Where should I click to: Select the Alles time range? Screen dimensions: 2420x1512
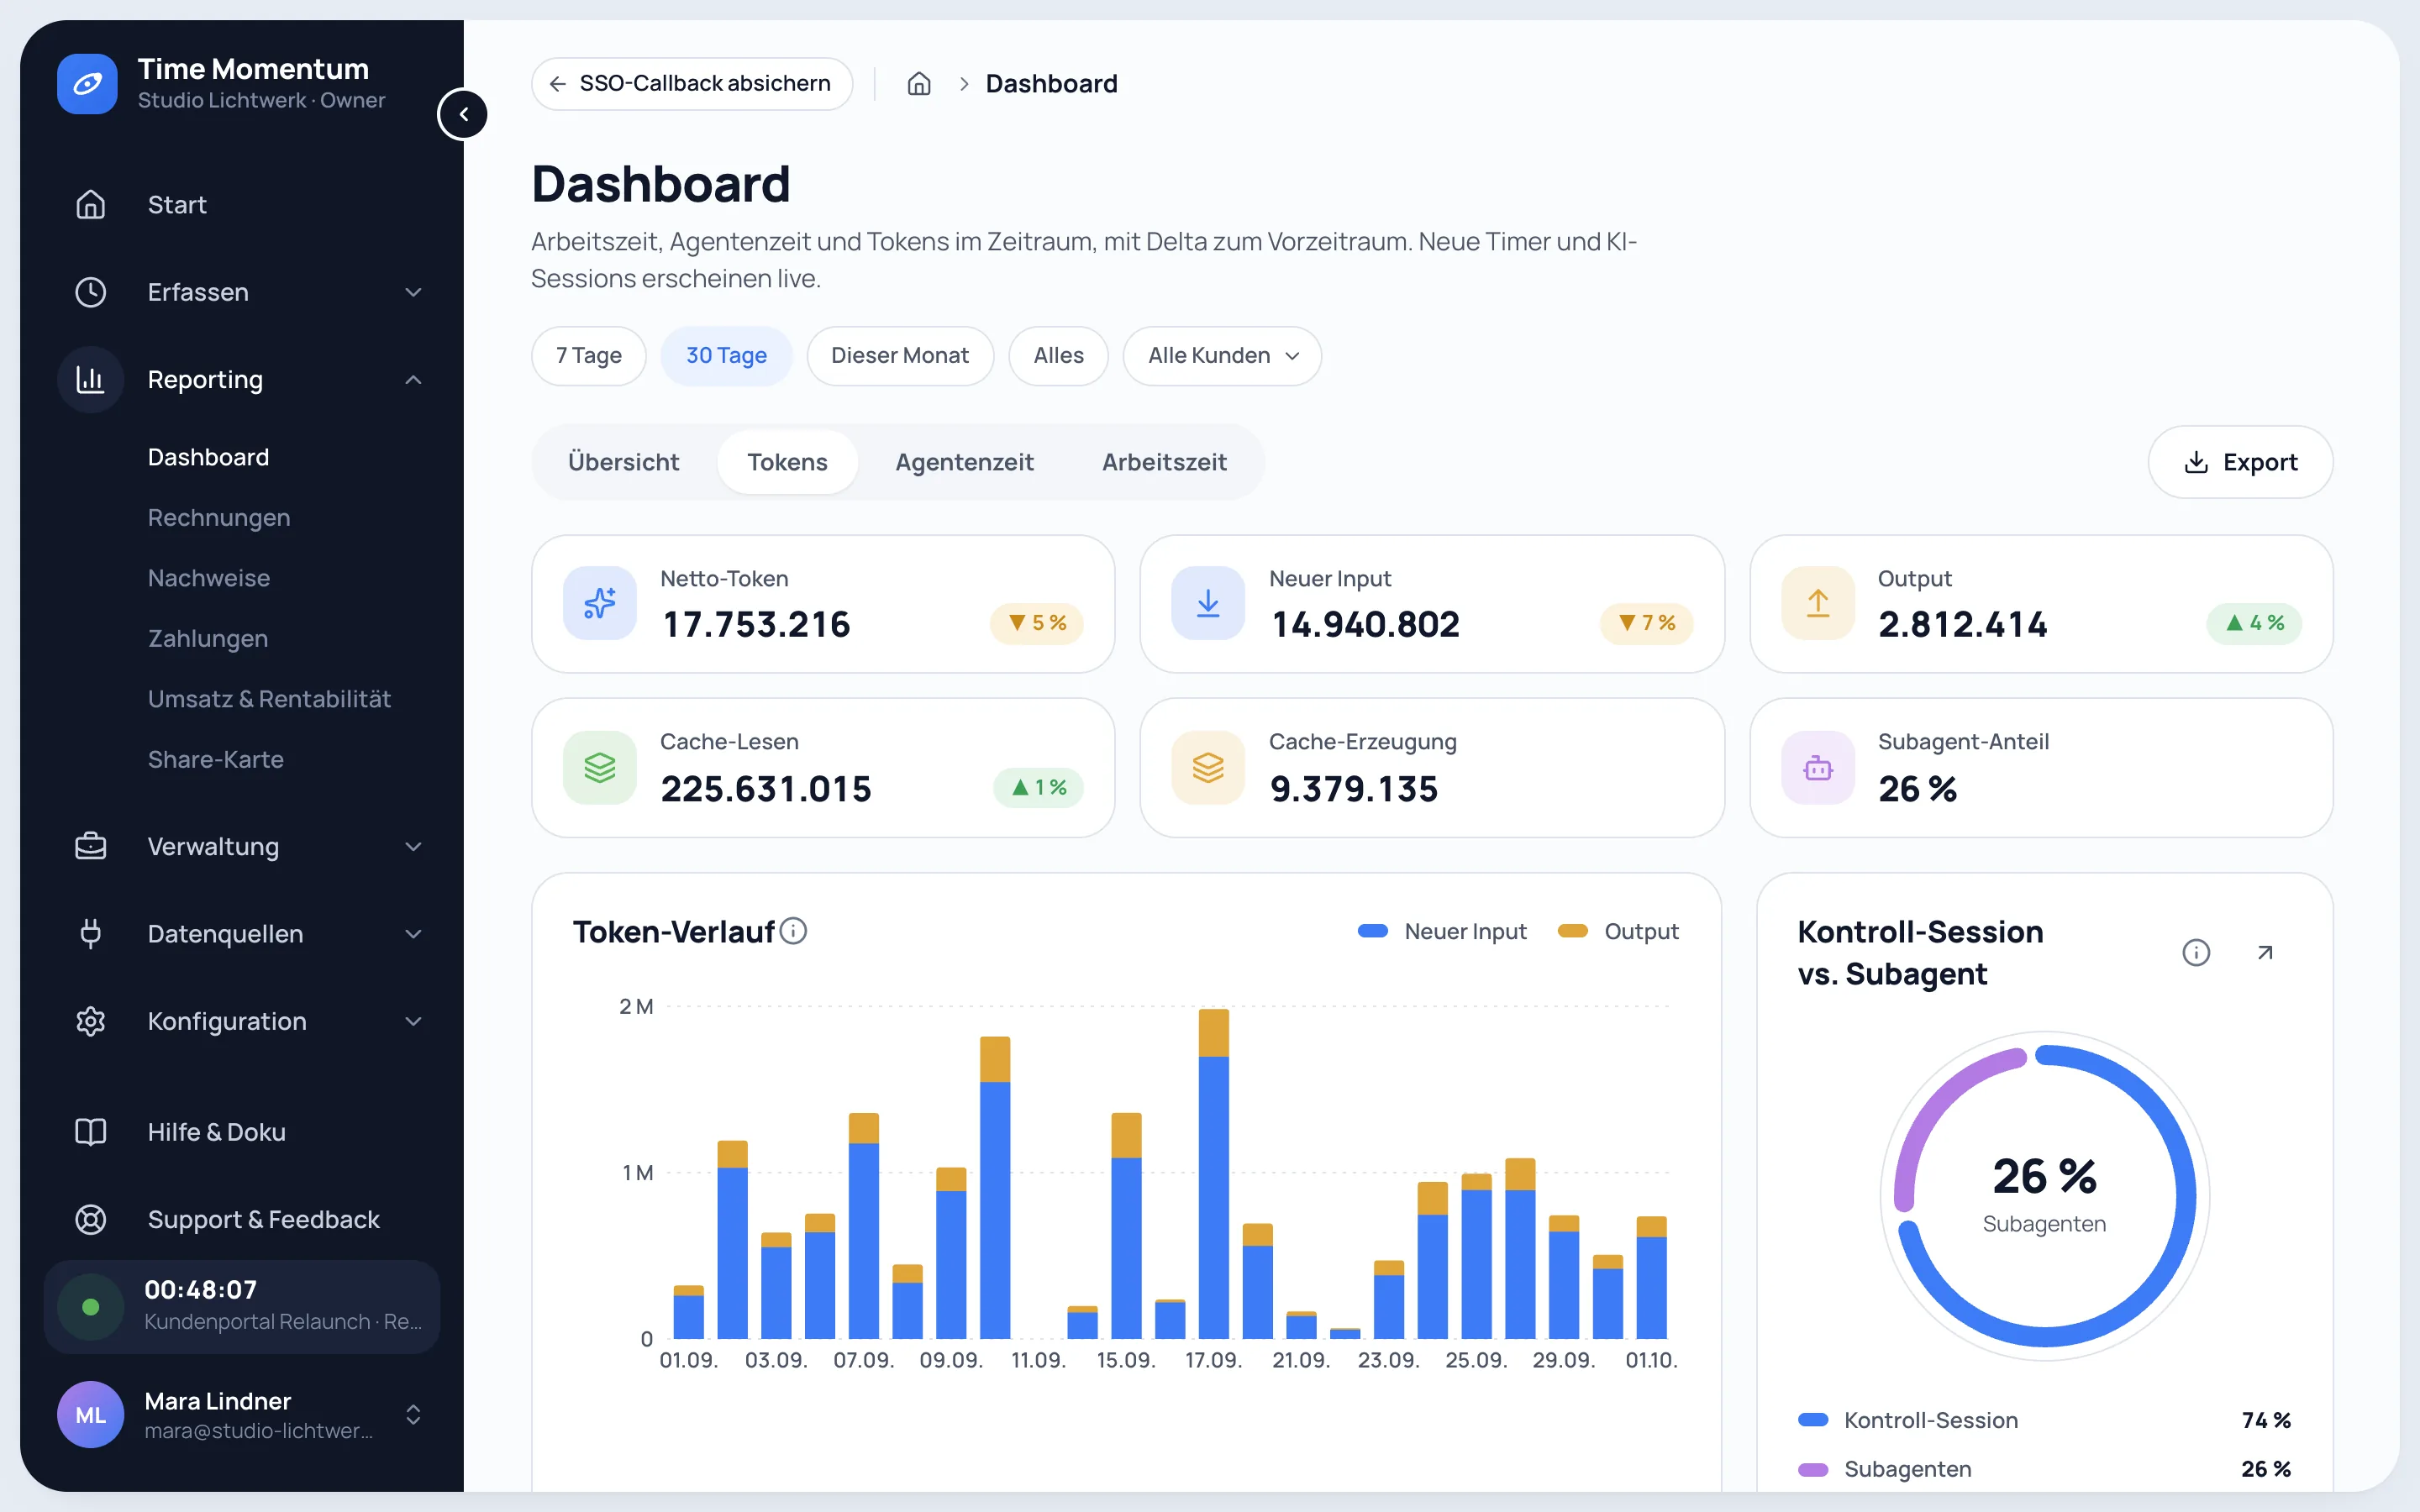coord(1058,355)
